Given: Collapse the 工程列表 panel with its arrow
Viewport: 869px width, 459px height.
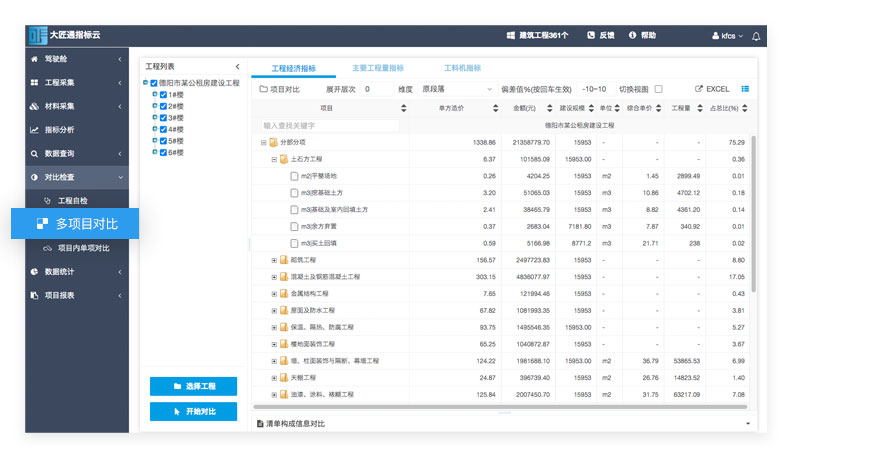Looking at the screenshot, I should pyautogui.click(x=238, y=67).
